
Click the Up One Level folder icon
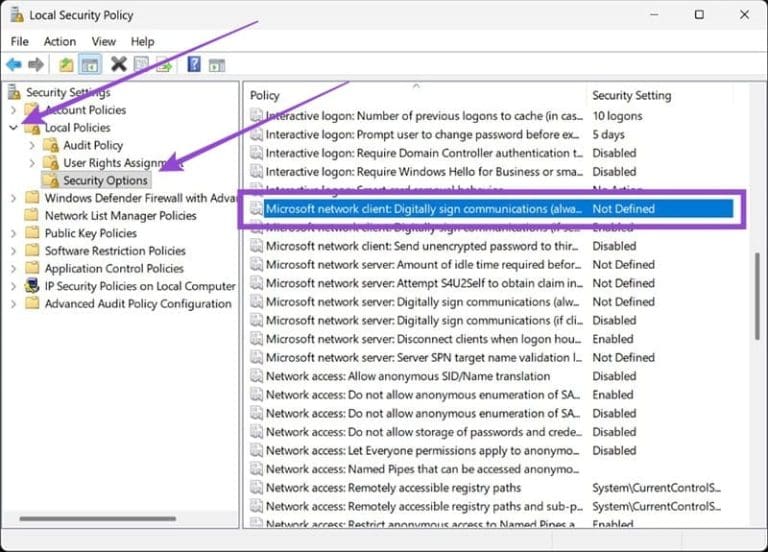pyautogui.click(x=66, y=64)
